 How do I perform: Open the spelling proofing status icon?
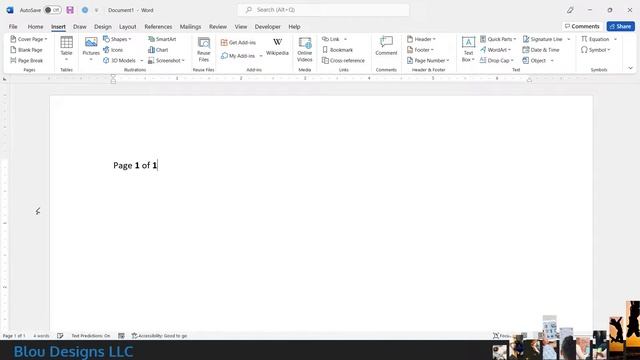pos(60,336)
